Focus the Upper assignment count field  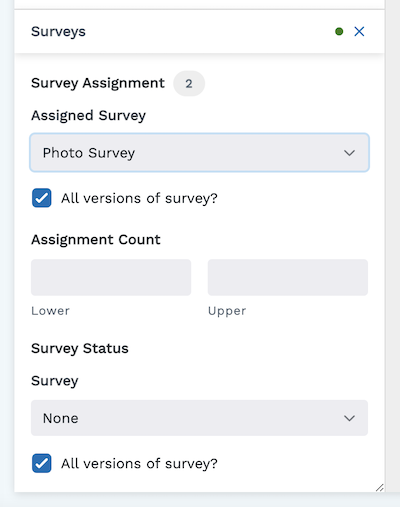(288, 277)
